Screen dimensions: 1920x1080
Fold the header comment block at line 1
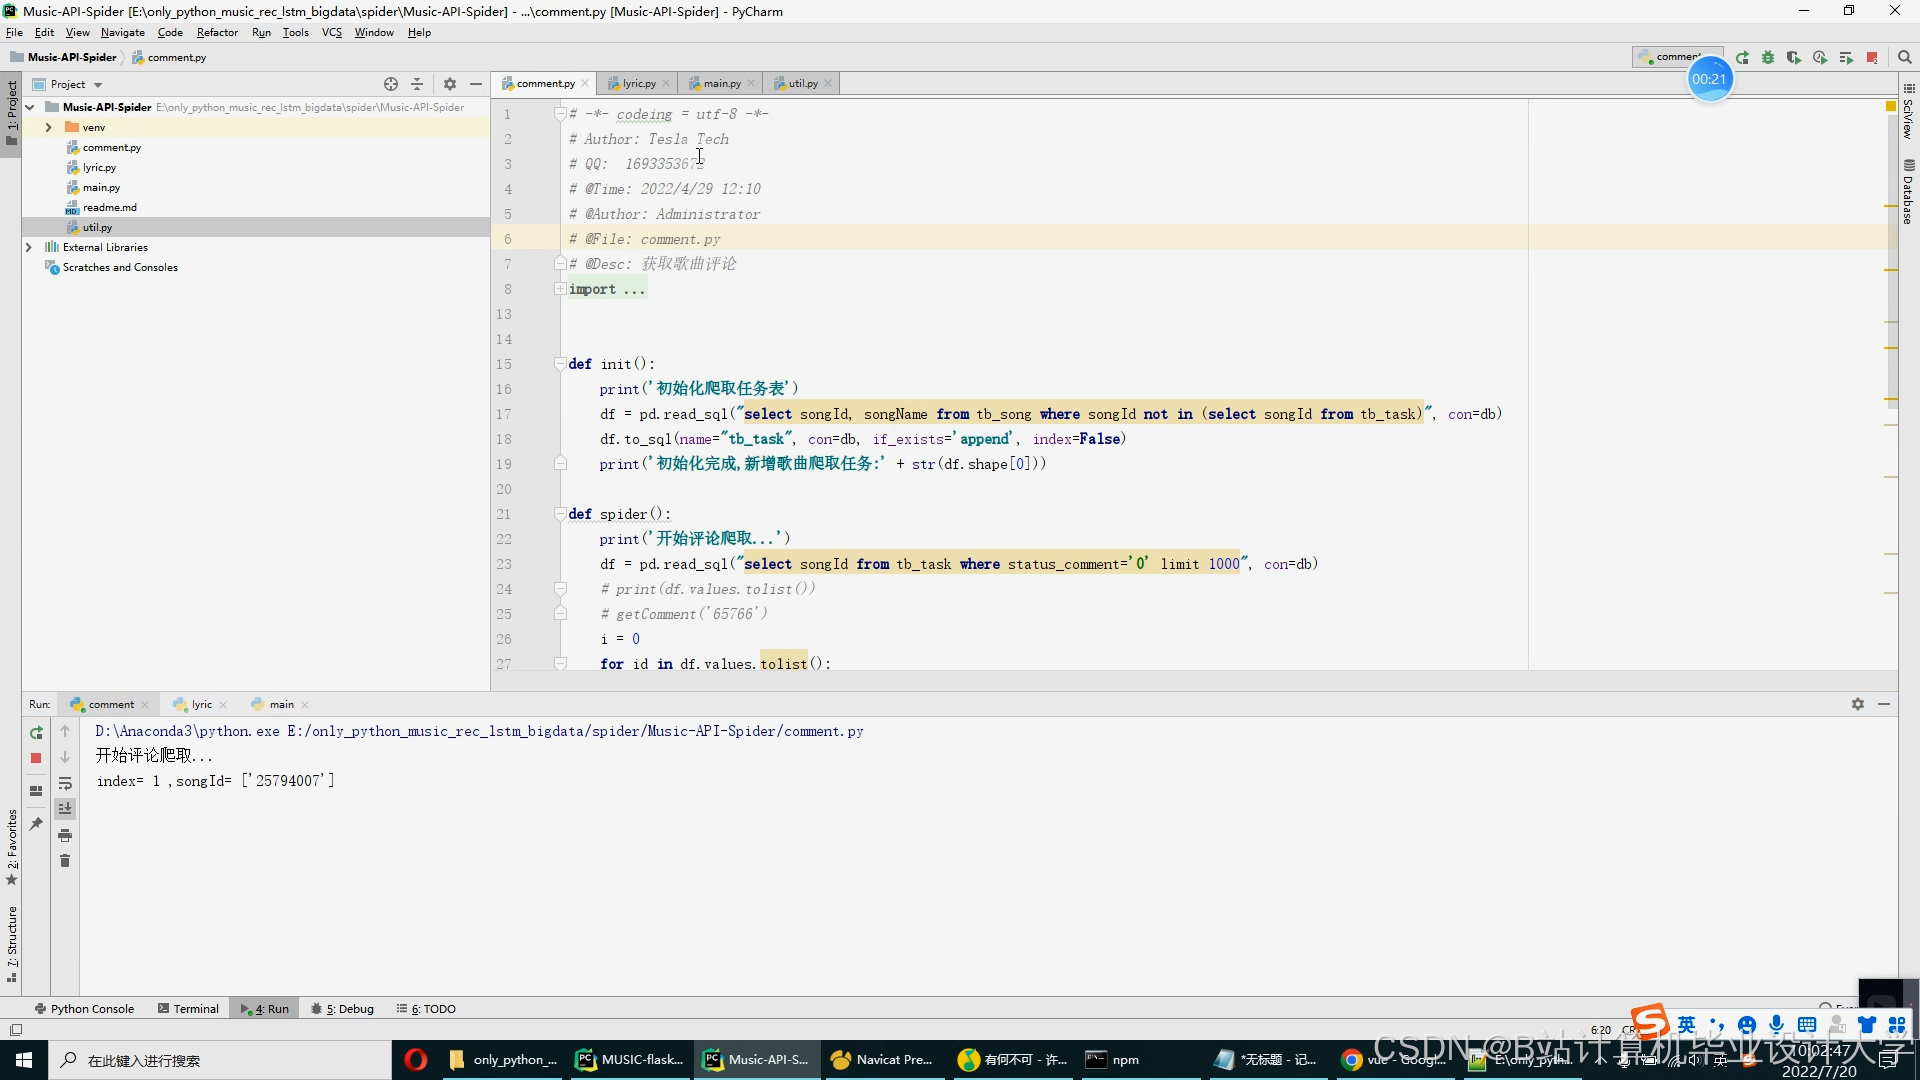click(561, 114)
